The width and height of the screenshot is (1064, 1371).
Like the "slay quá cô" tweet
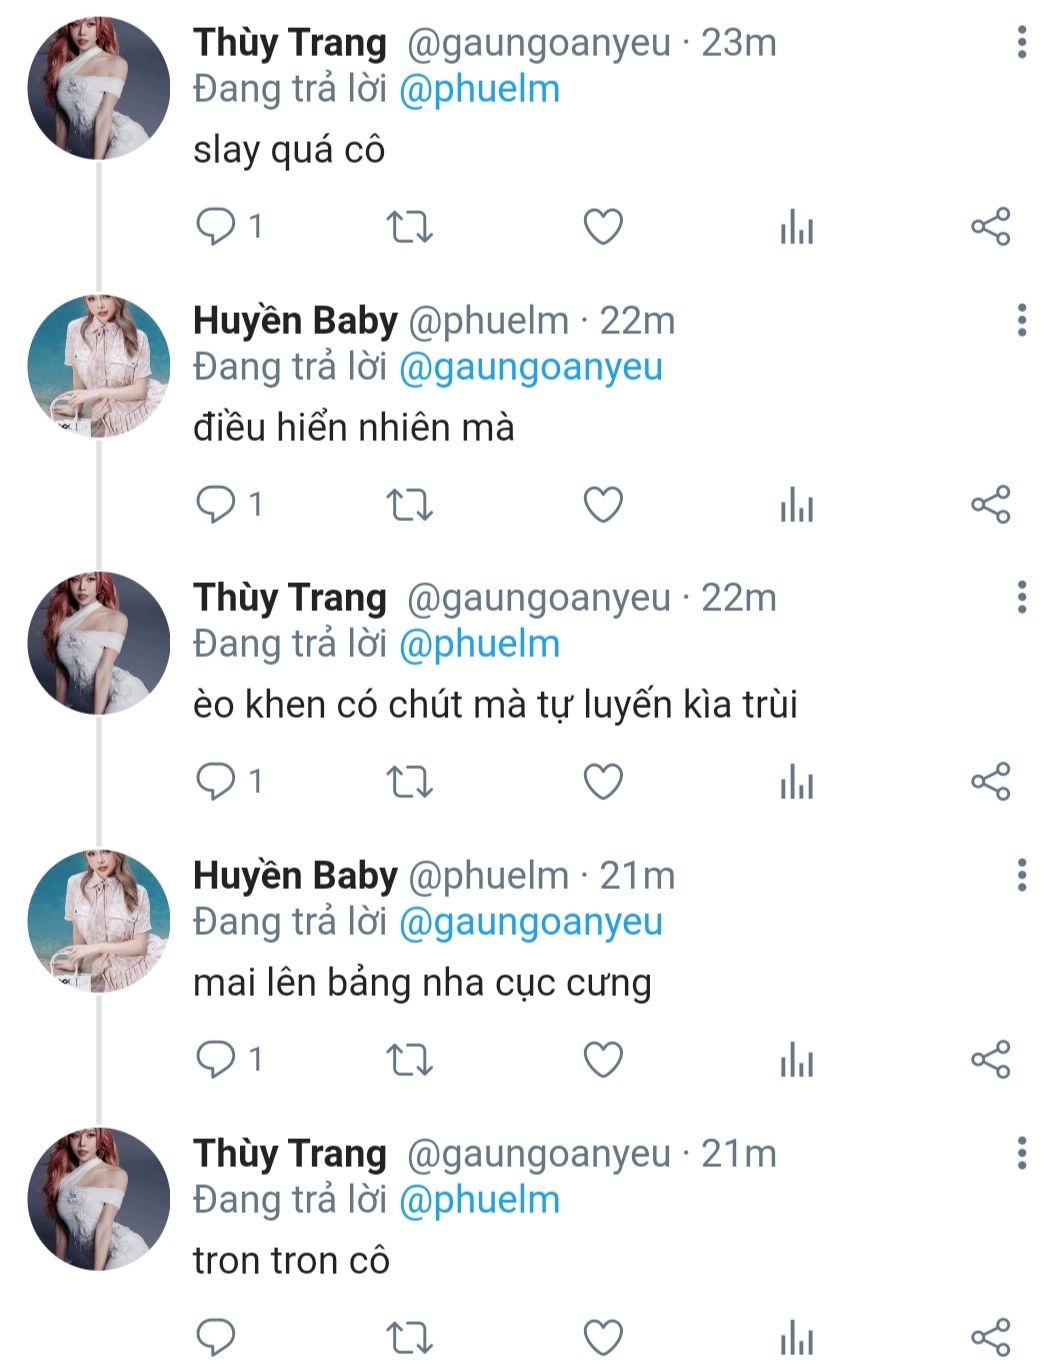point(603,227)
